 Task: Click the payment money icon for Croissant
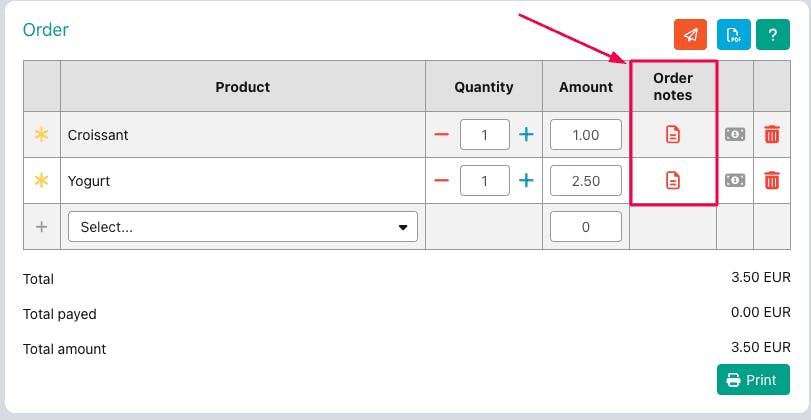tap(735, 134)
